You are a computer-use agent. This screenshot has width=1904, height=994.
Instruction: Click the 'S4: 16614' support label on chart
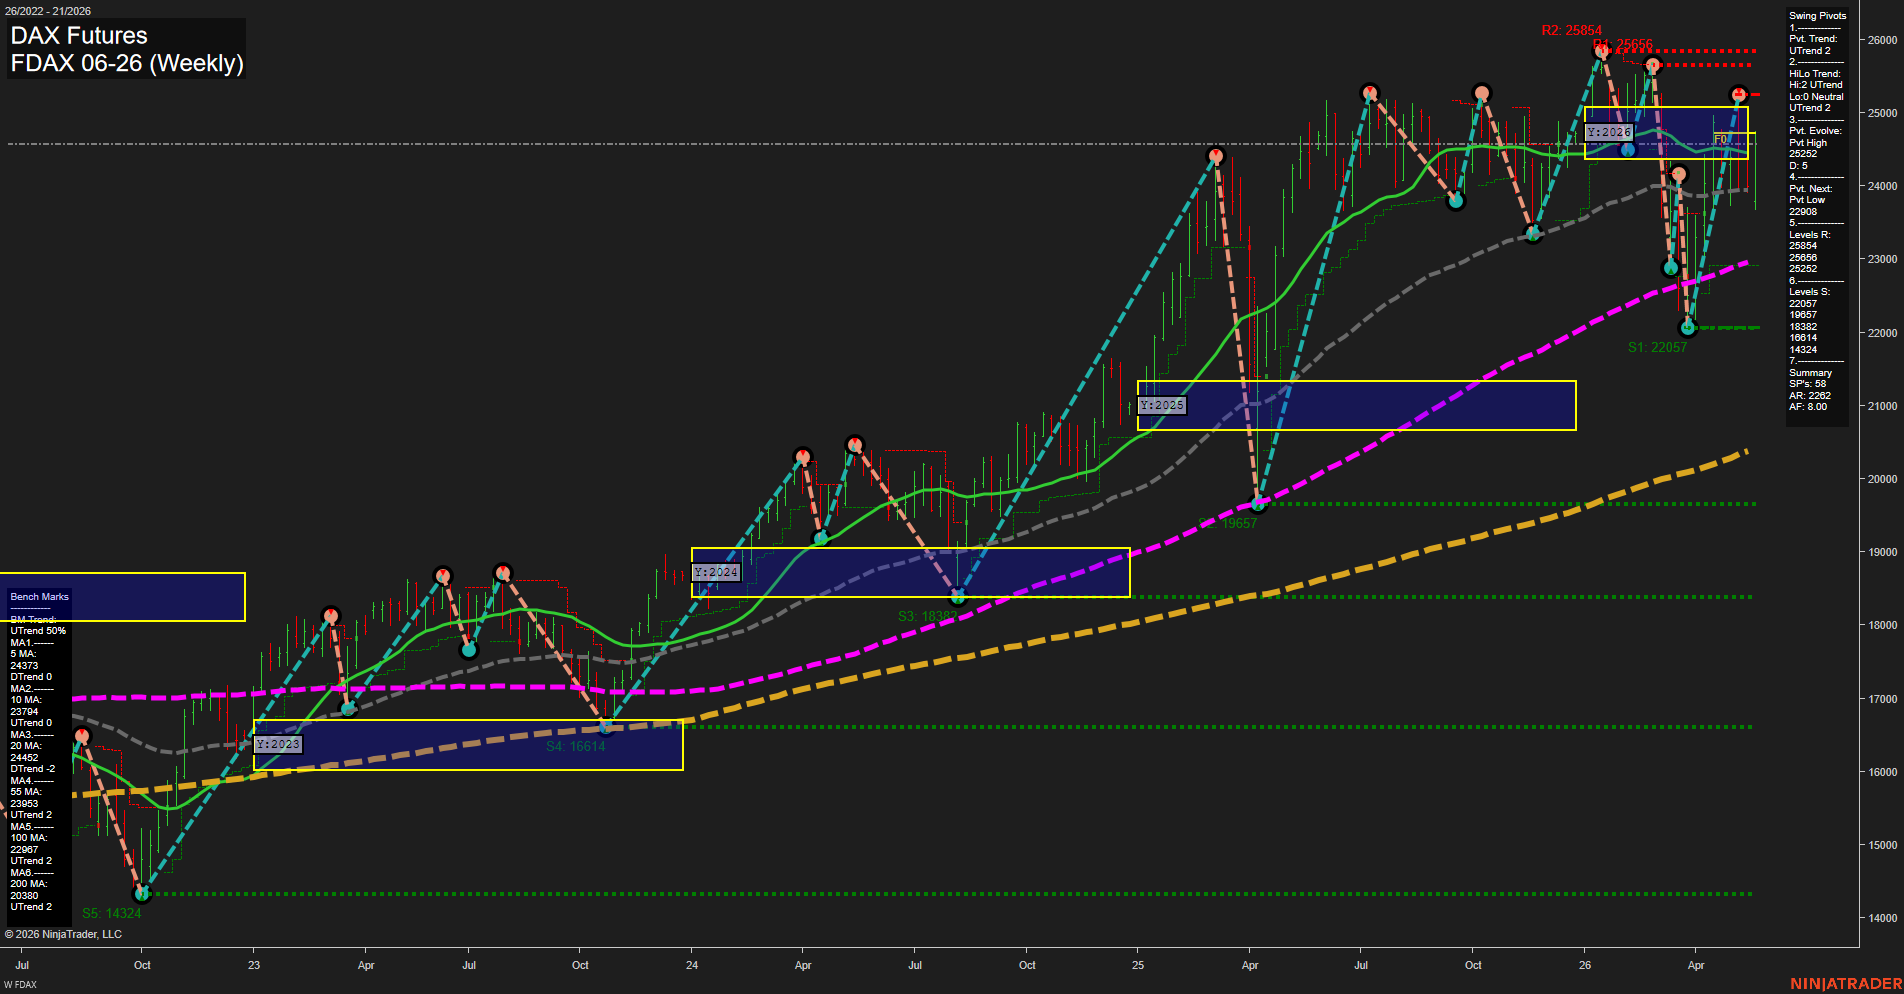point(576,746)
